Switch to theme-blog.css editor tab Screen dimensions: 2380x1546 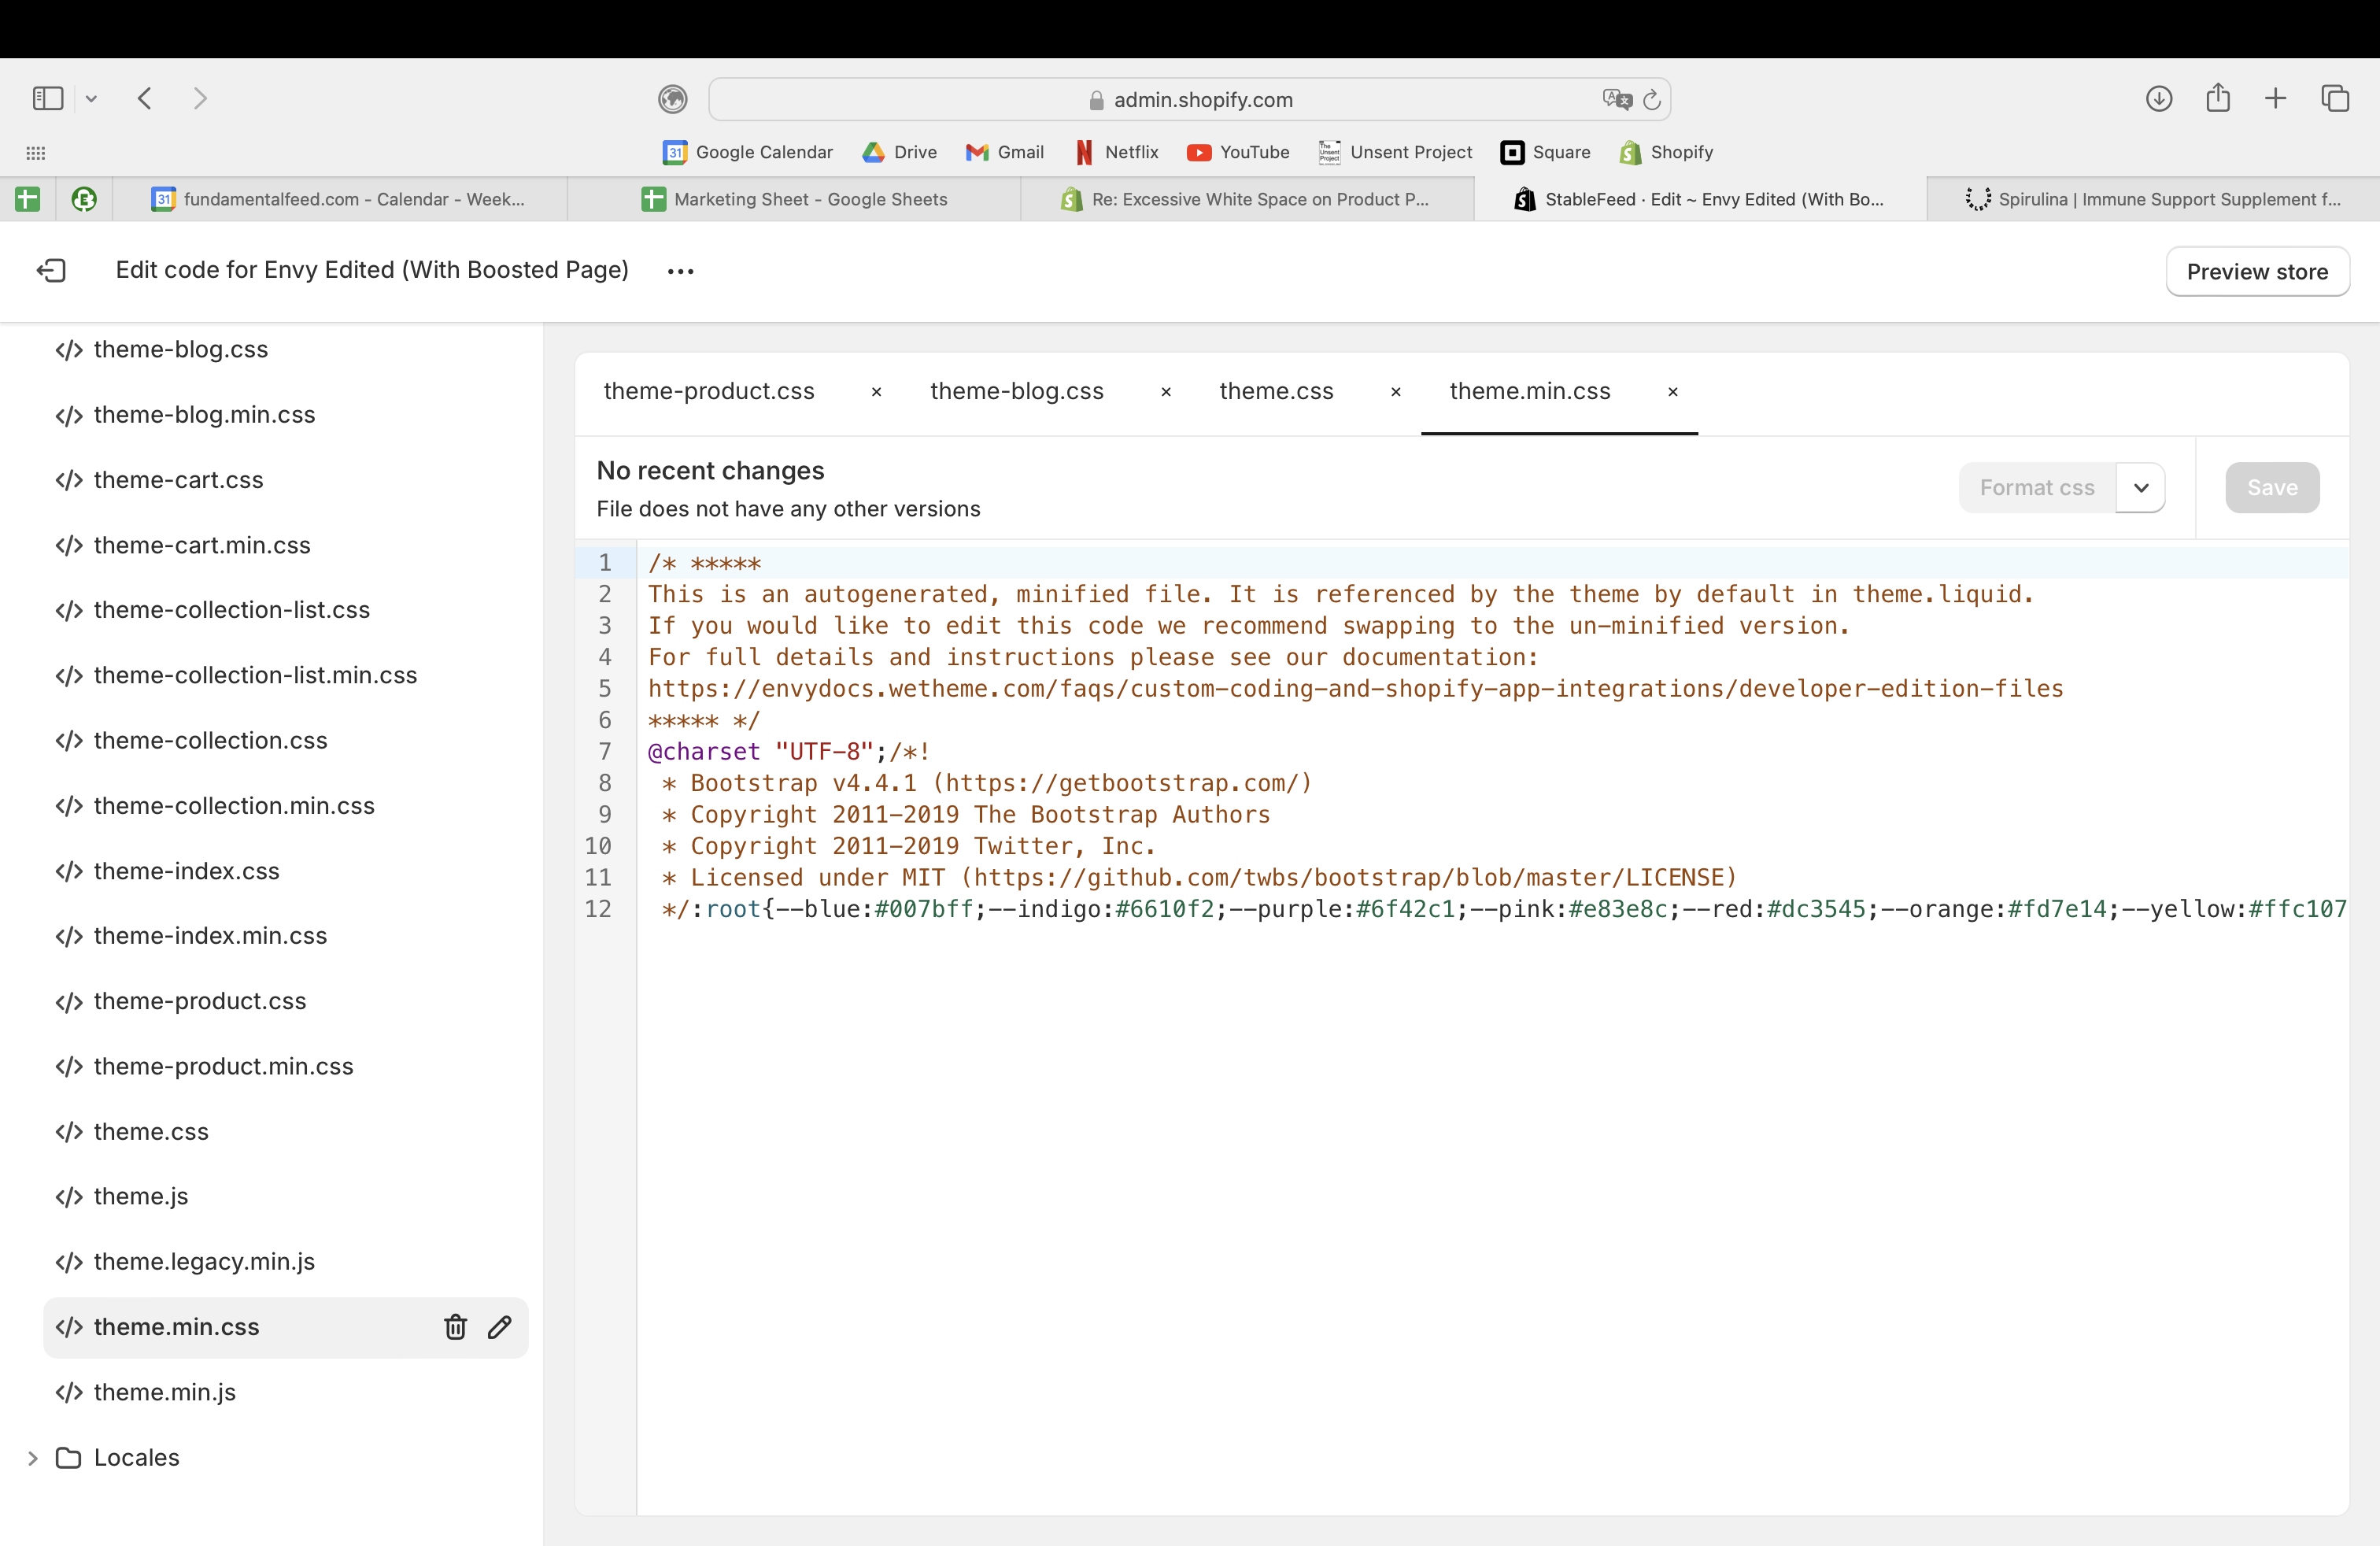(x=1016, y=391)
